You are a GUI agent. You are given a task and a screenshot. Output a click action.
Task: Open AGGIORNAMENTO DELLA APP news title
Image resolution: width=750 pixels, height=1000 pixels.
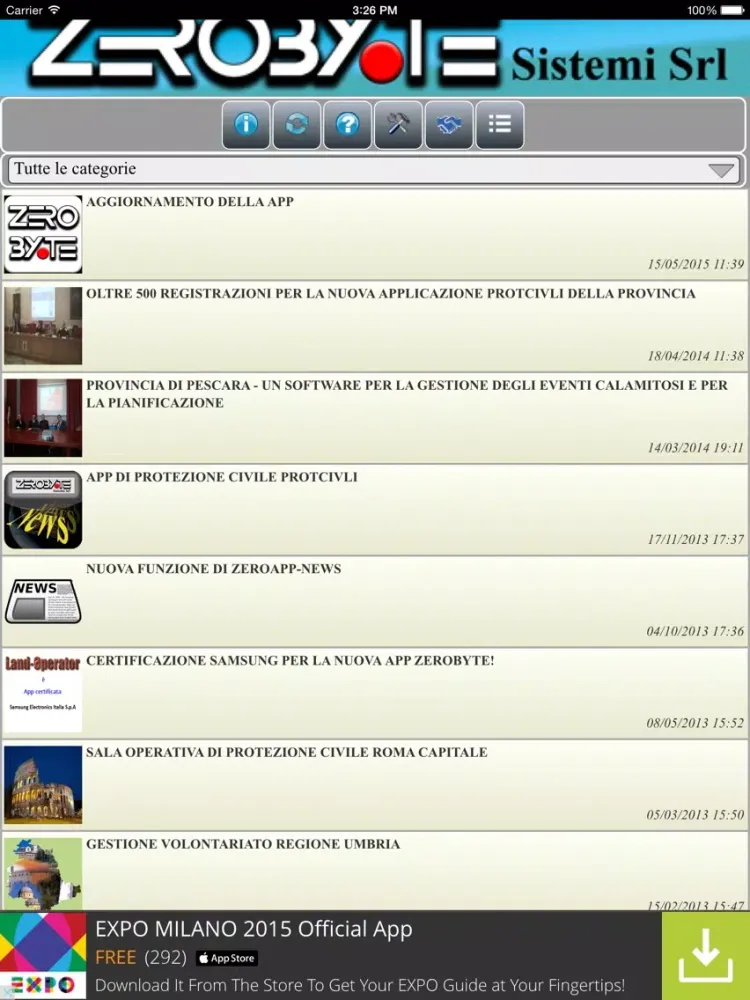190,202
